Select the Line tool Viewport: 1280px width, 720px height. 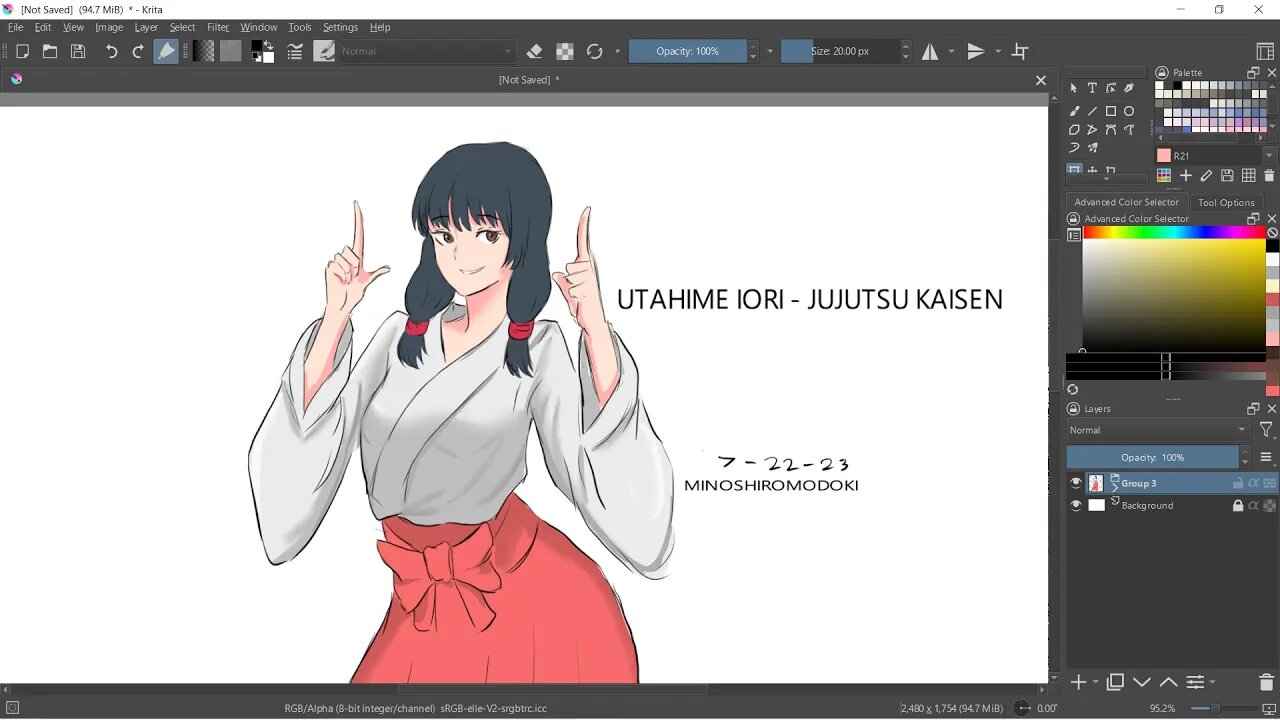[1092, 111]
